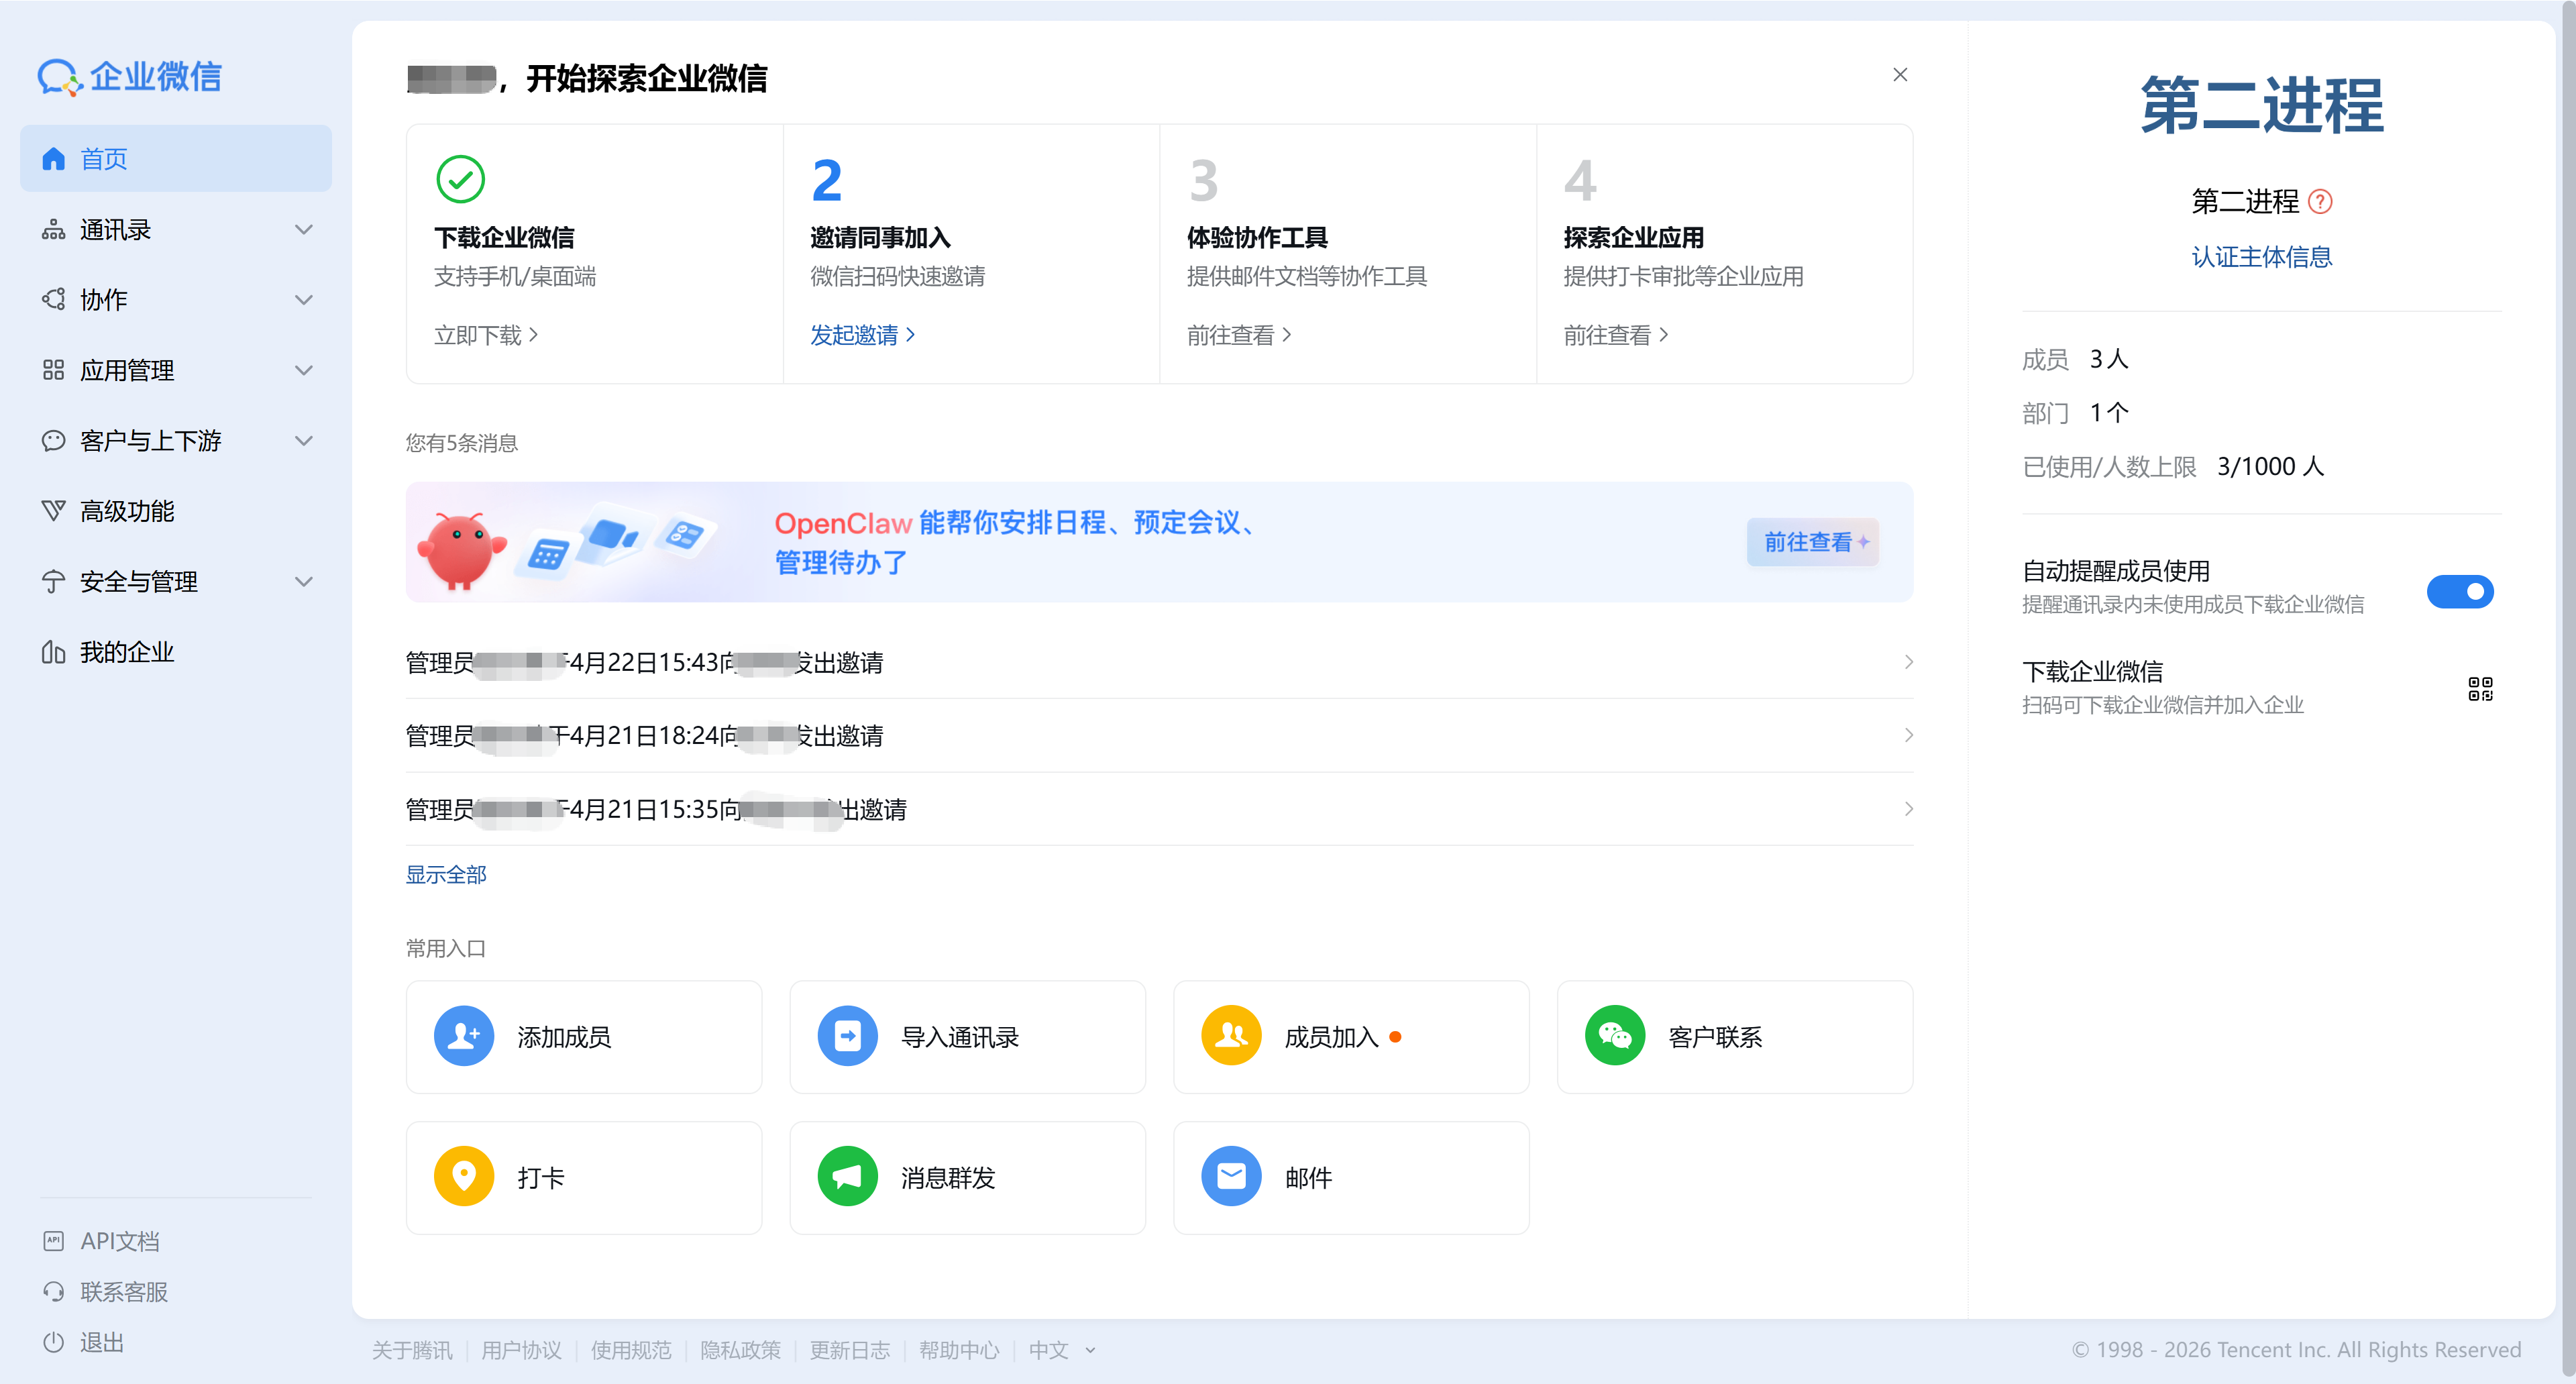
Task: Open the QR code for 下载企业微信
Action: pyautogui.click(x=2480, y=689)
